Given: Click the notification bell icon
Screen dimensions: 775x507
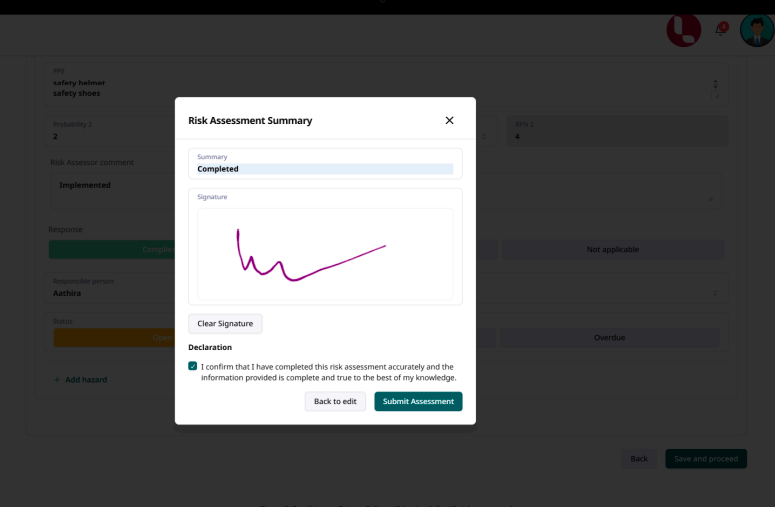Looking at the screenshot, I should 721,30.
